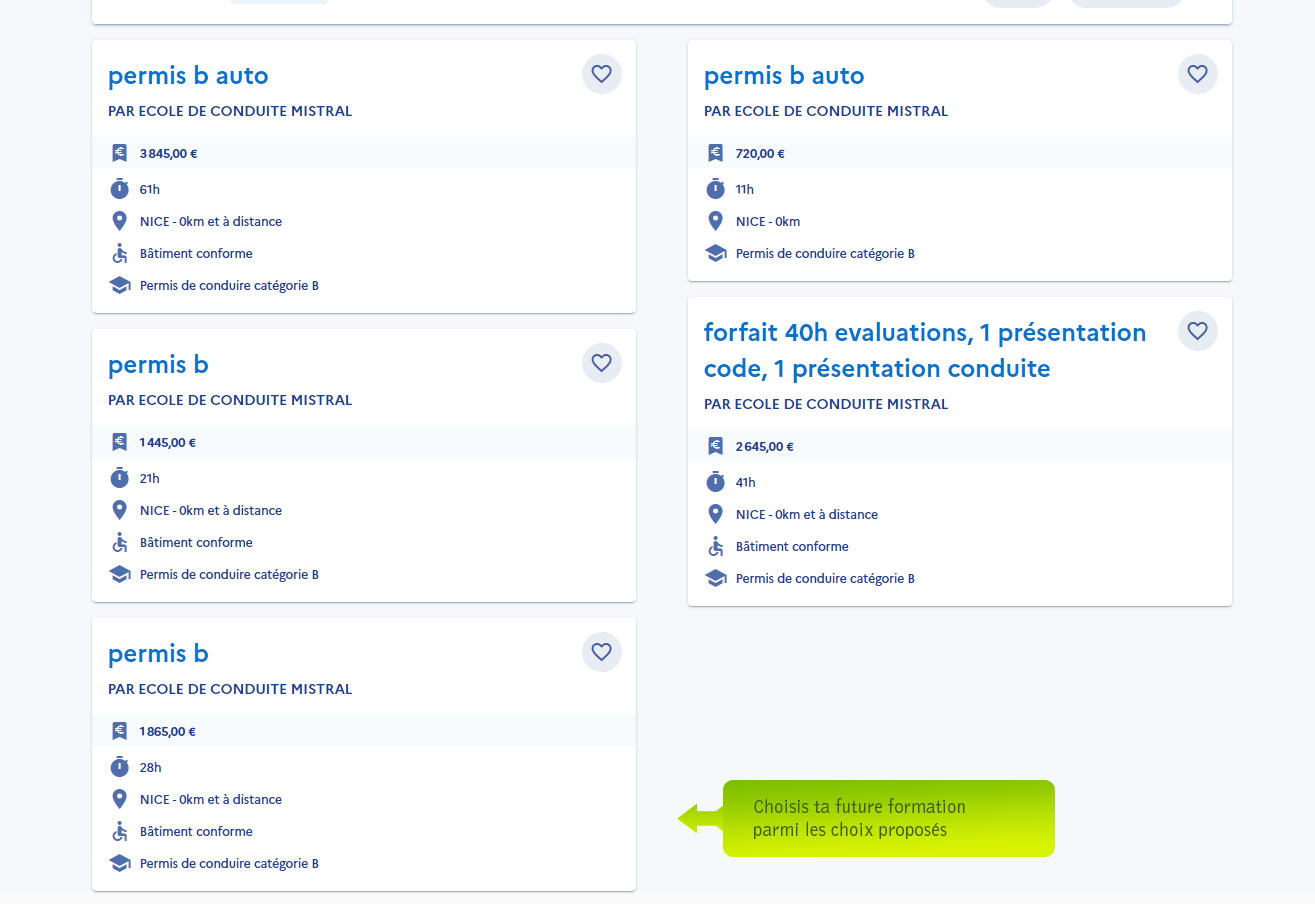Click the euro price icon beside 3 845,00 €
Image resolution: width=1315 pixels, height=904 pixels.
click(120, 153)
